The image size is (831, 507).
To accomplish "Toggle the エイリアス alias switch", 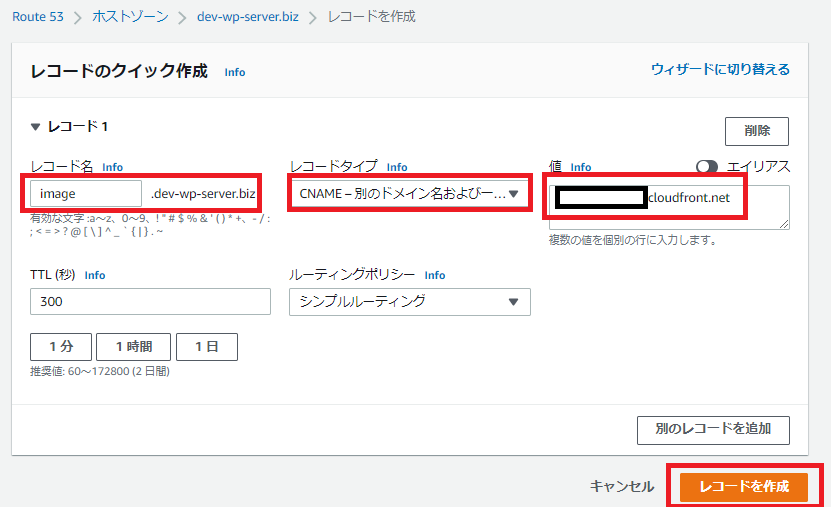I will [x=708, y=167].
